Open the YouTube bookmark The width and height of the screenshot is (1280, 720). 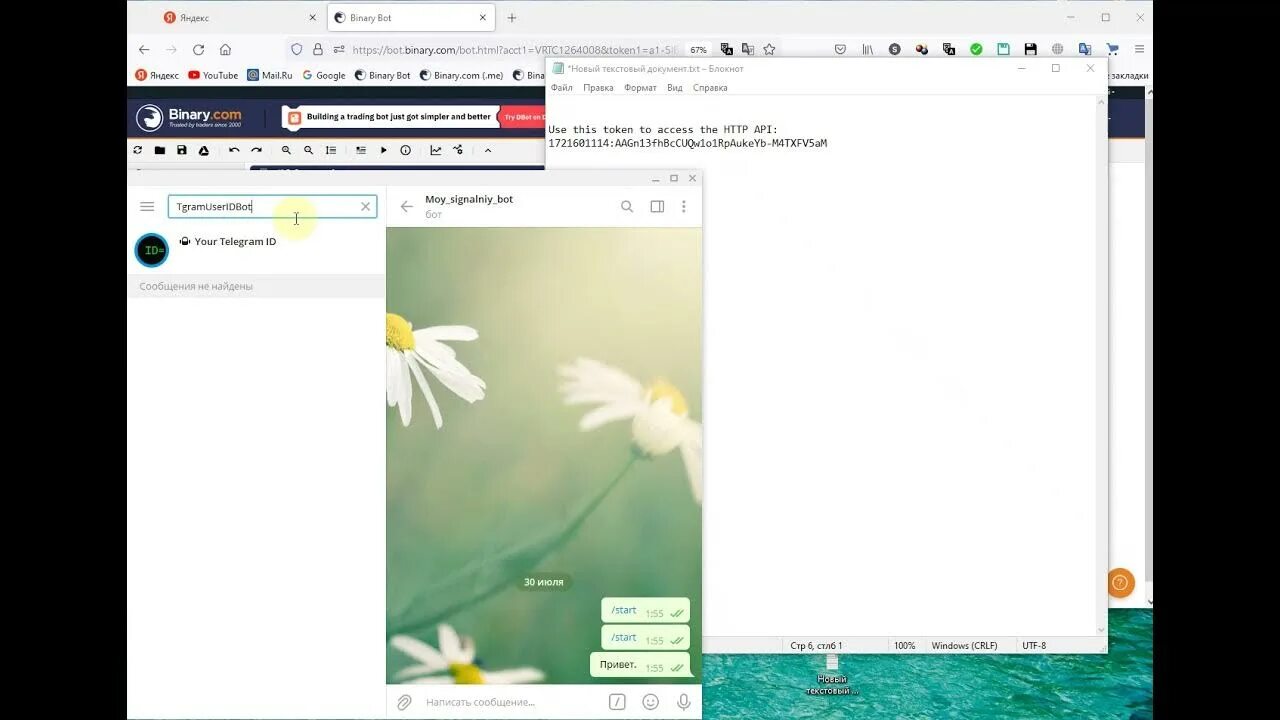tap(213, 75)
